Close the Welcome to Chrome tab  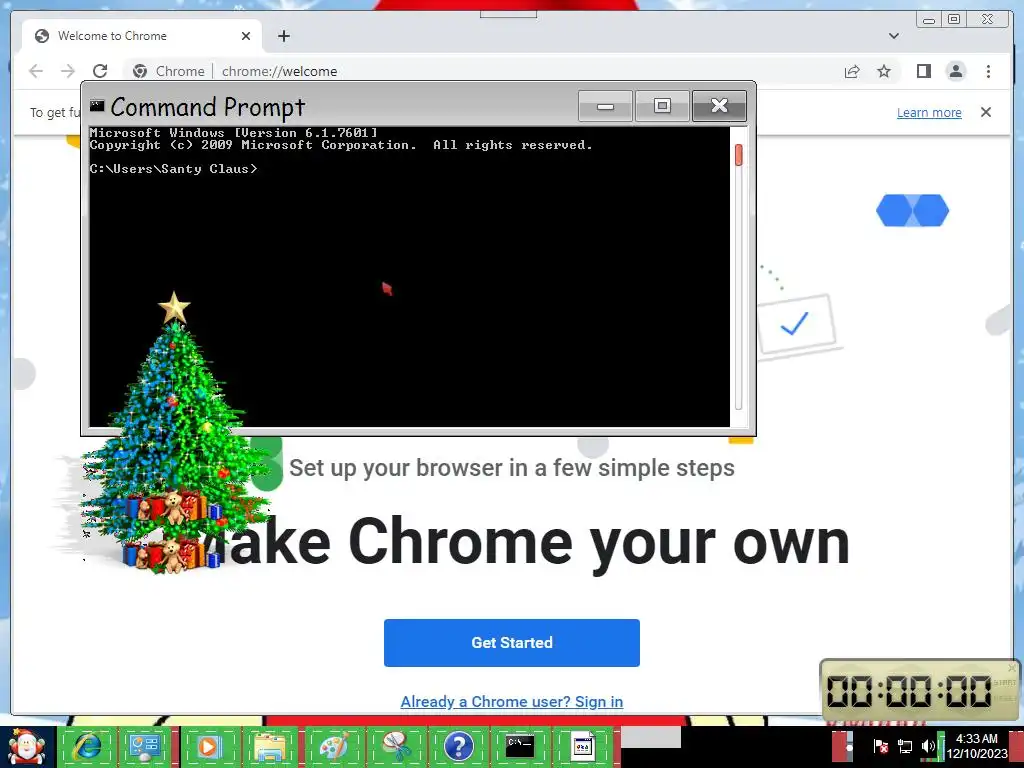coord(246,36)
